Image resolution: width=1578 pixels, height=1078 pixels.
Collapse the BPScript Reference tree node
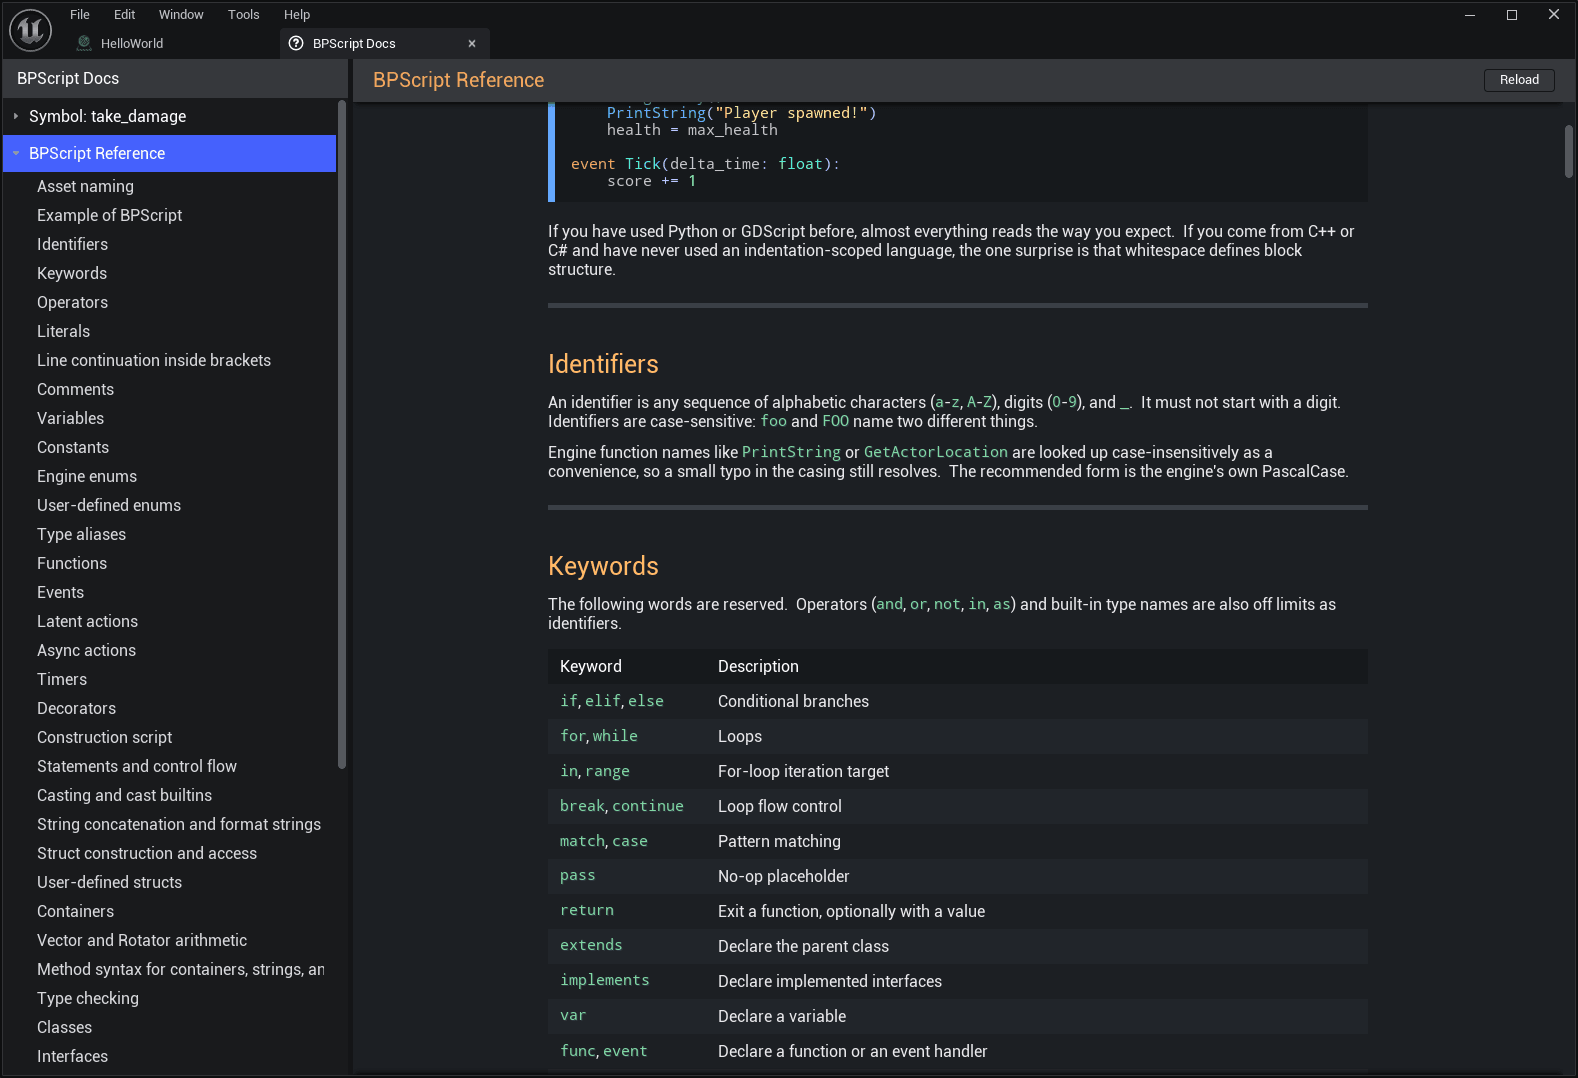coord(16,153)
